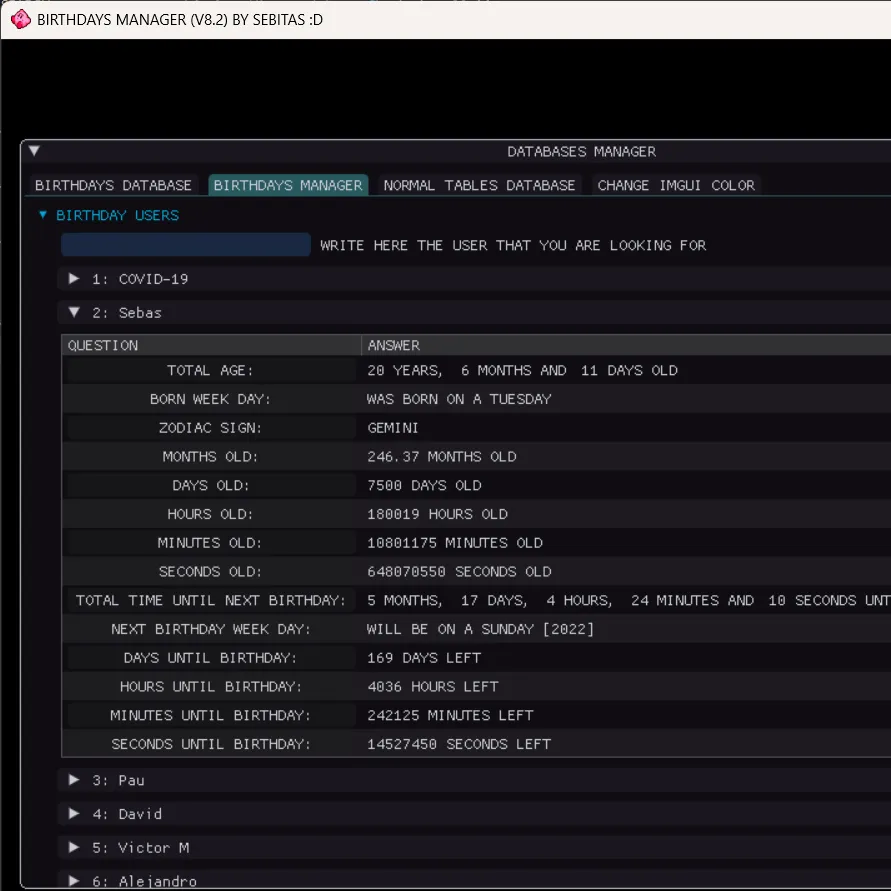The image size is (891, 891).
Task: Open the Birthdays Database tab
Action: pyautogui.click(x=113, y=185)
